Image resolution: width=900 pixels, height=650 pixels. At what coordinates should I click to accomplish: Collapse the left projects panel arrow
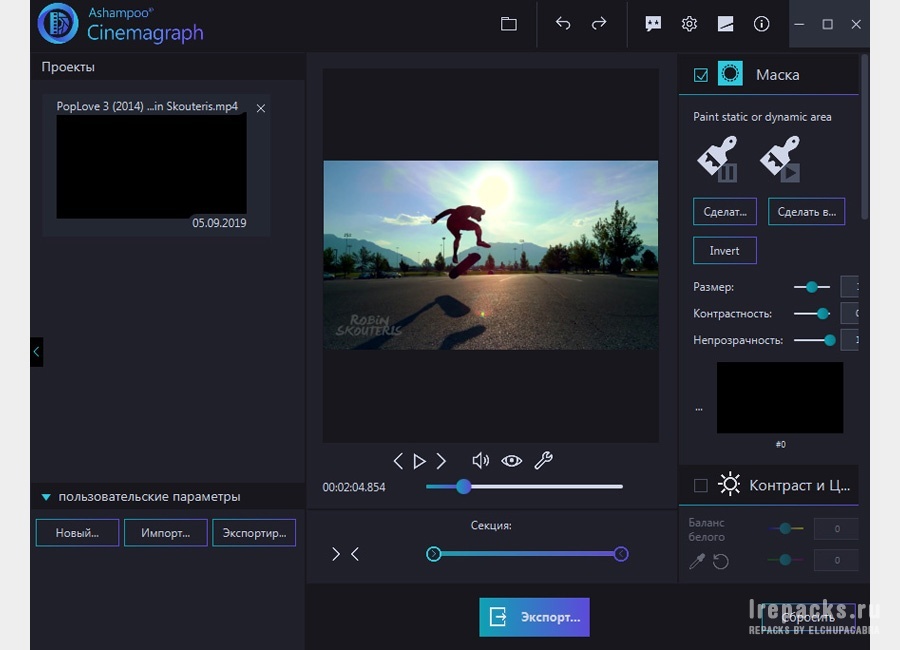pyautogui.click(x=36, y=351)
